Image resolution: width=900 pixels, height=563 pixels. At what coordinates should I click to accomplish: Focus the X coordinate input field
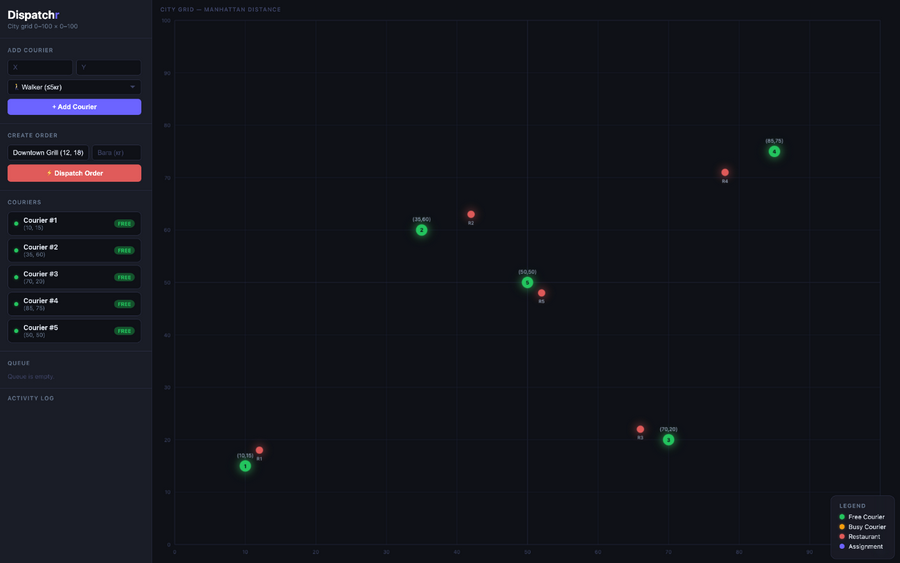point(40,67)
